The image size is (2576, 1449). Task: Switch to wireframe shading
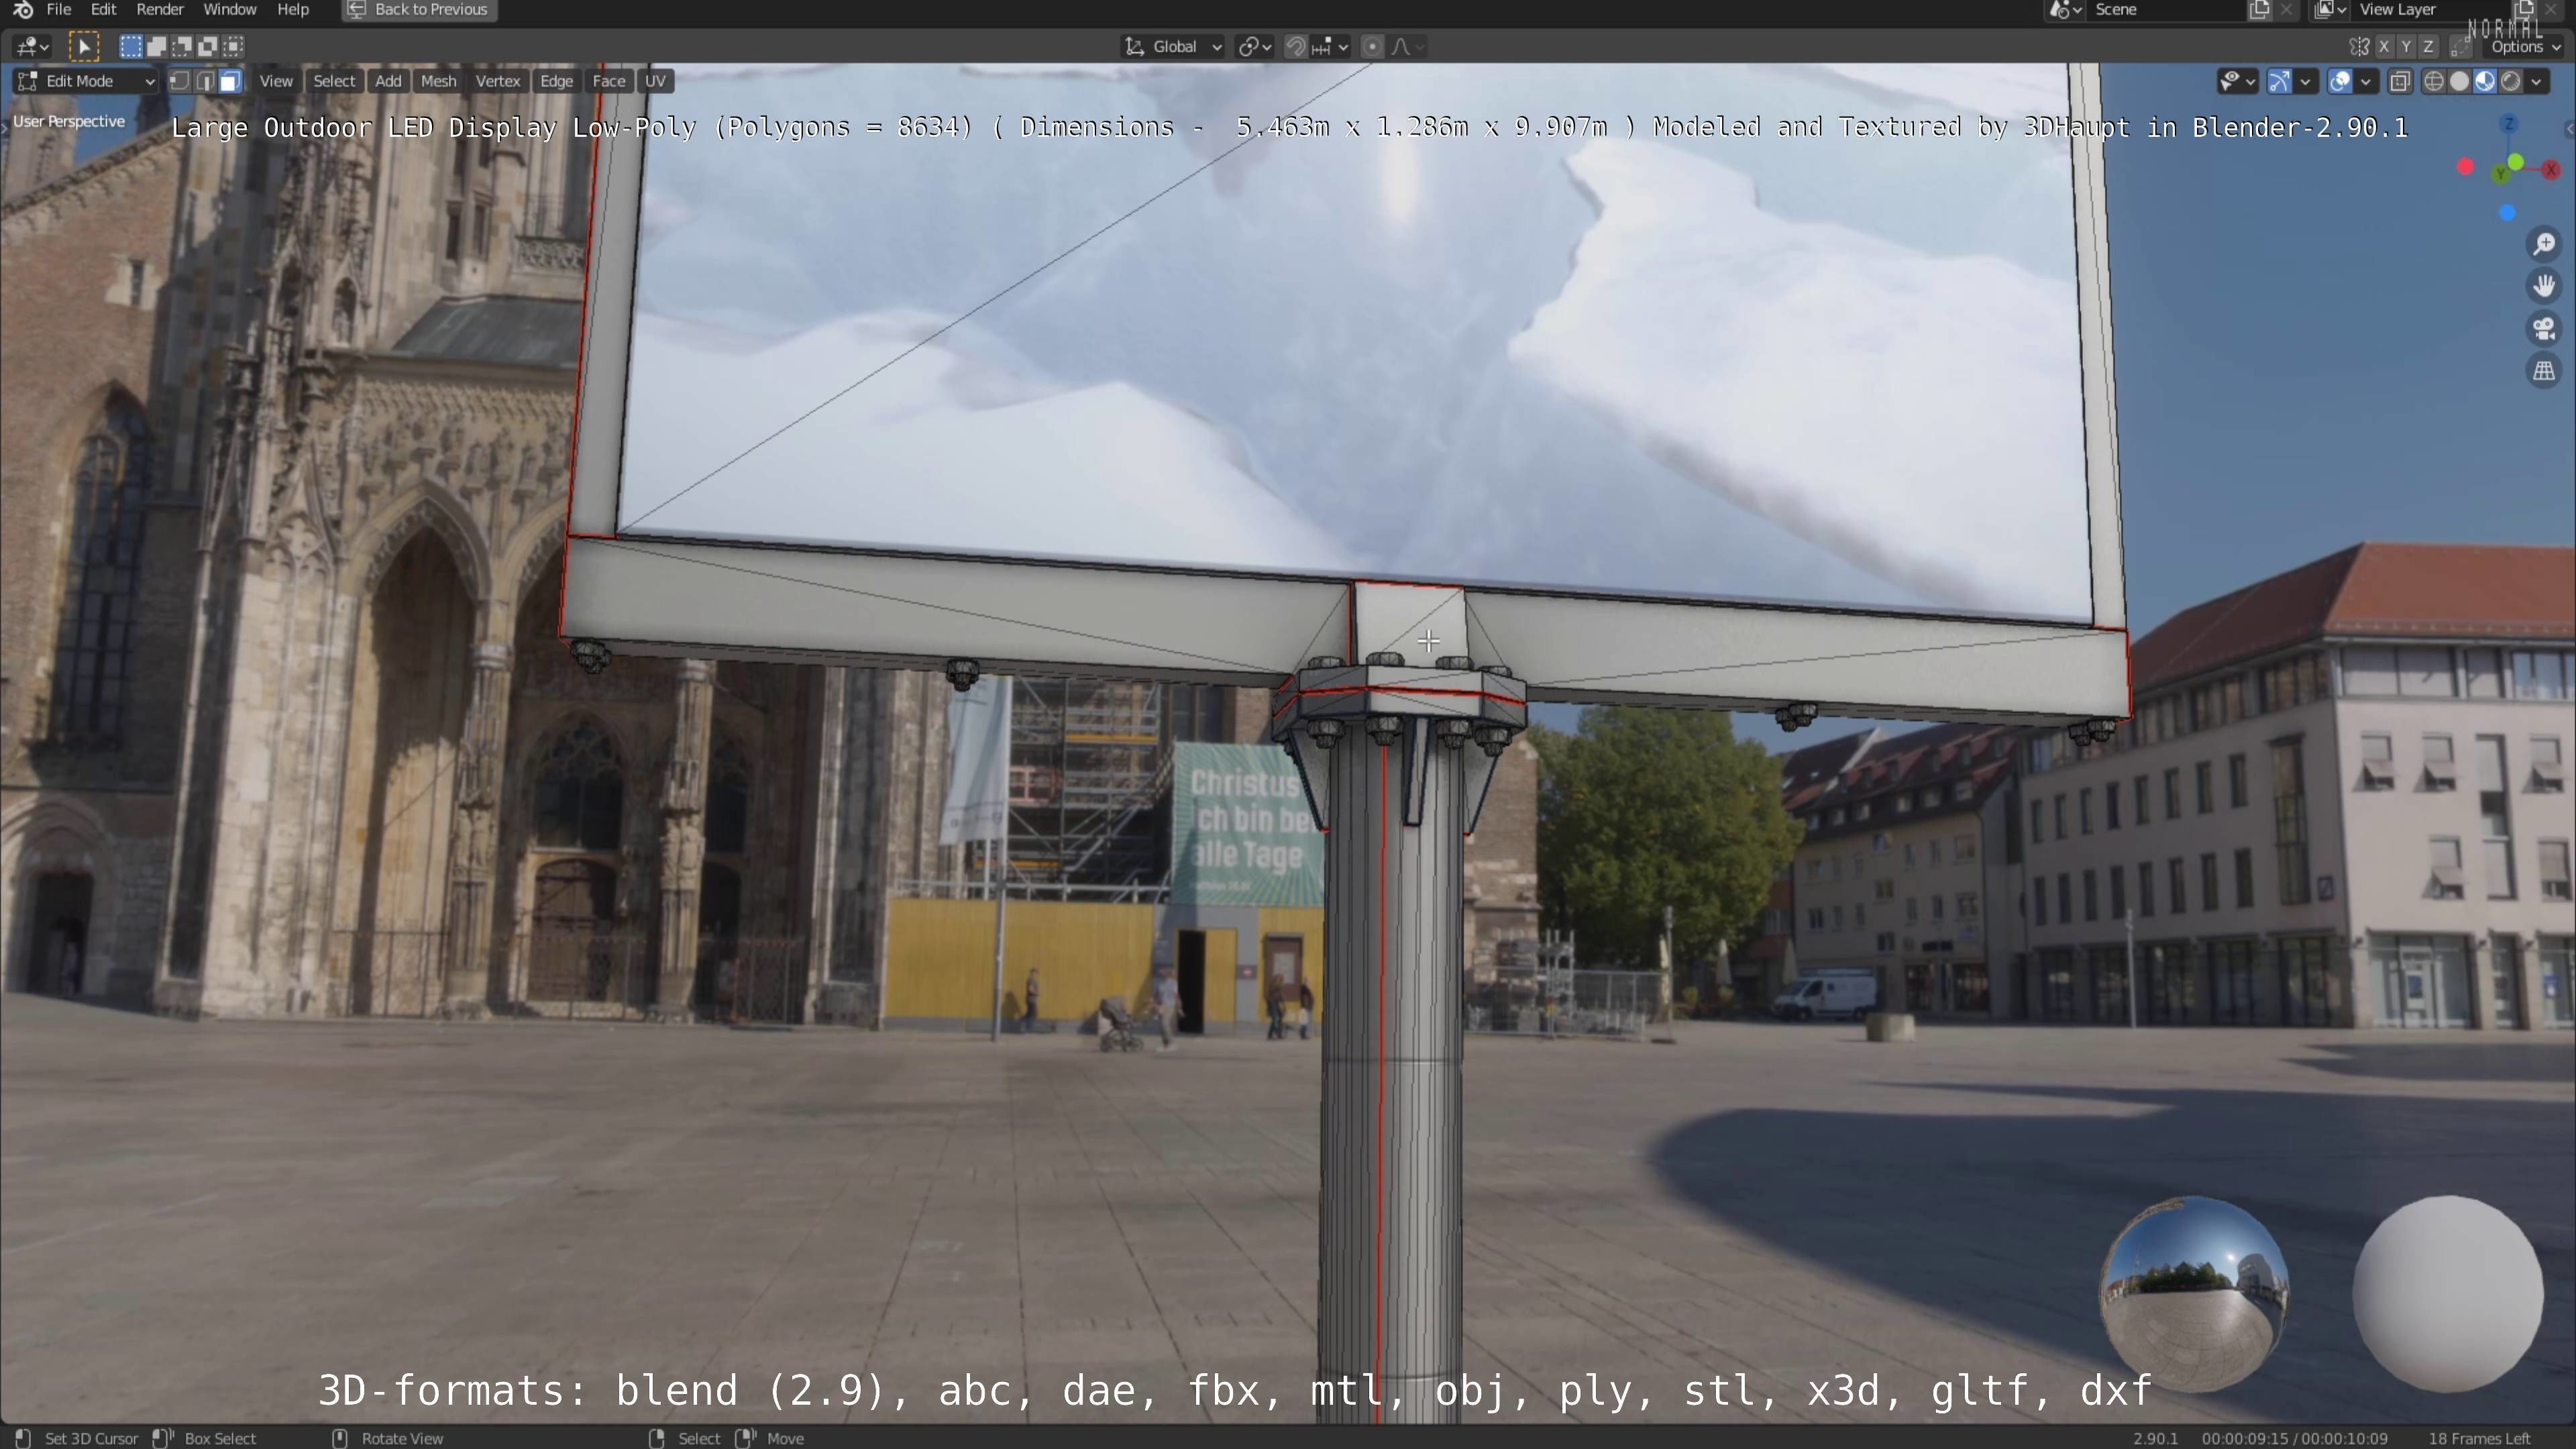pyautogui.click(x=2434, y=81)
